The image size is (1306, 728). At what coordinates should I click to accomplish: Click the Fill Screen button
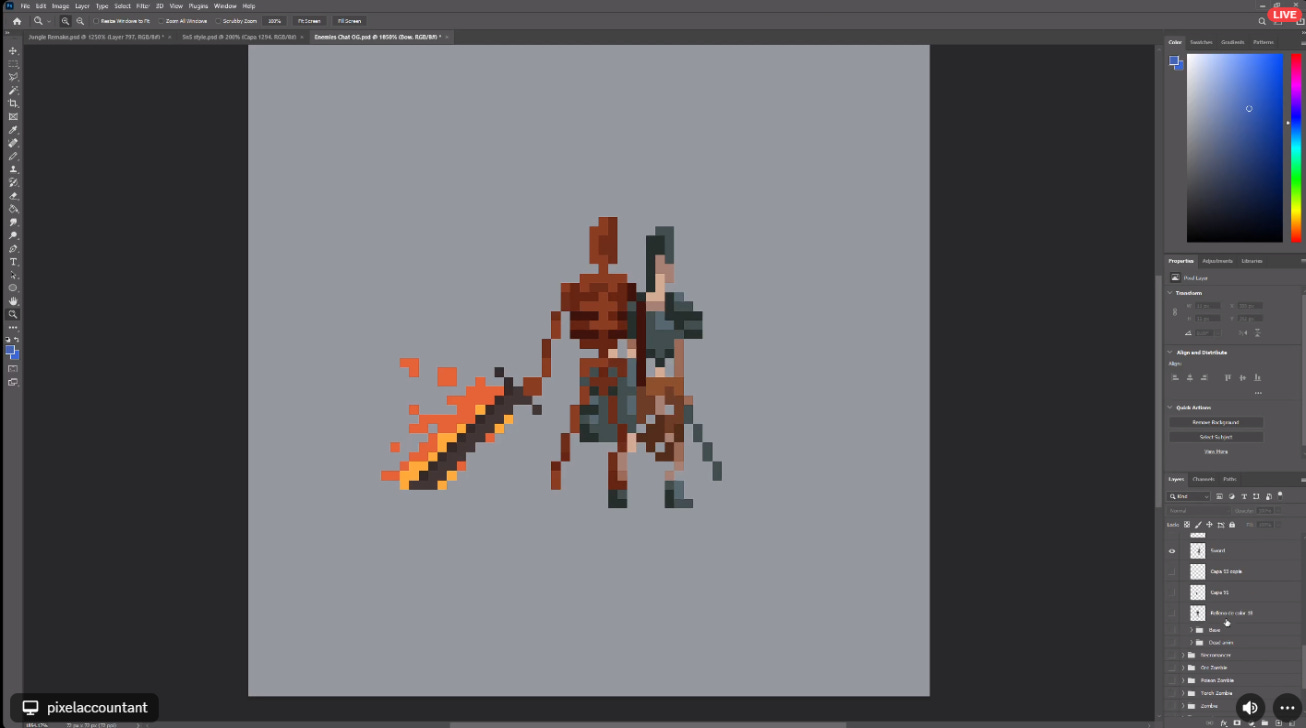click(x=348, y=21)
